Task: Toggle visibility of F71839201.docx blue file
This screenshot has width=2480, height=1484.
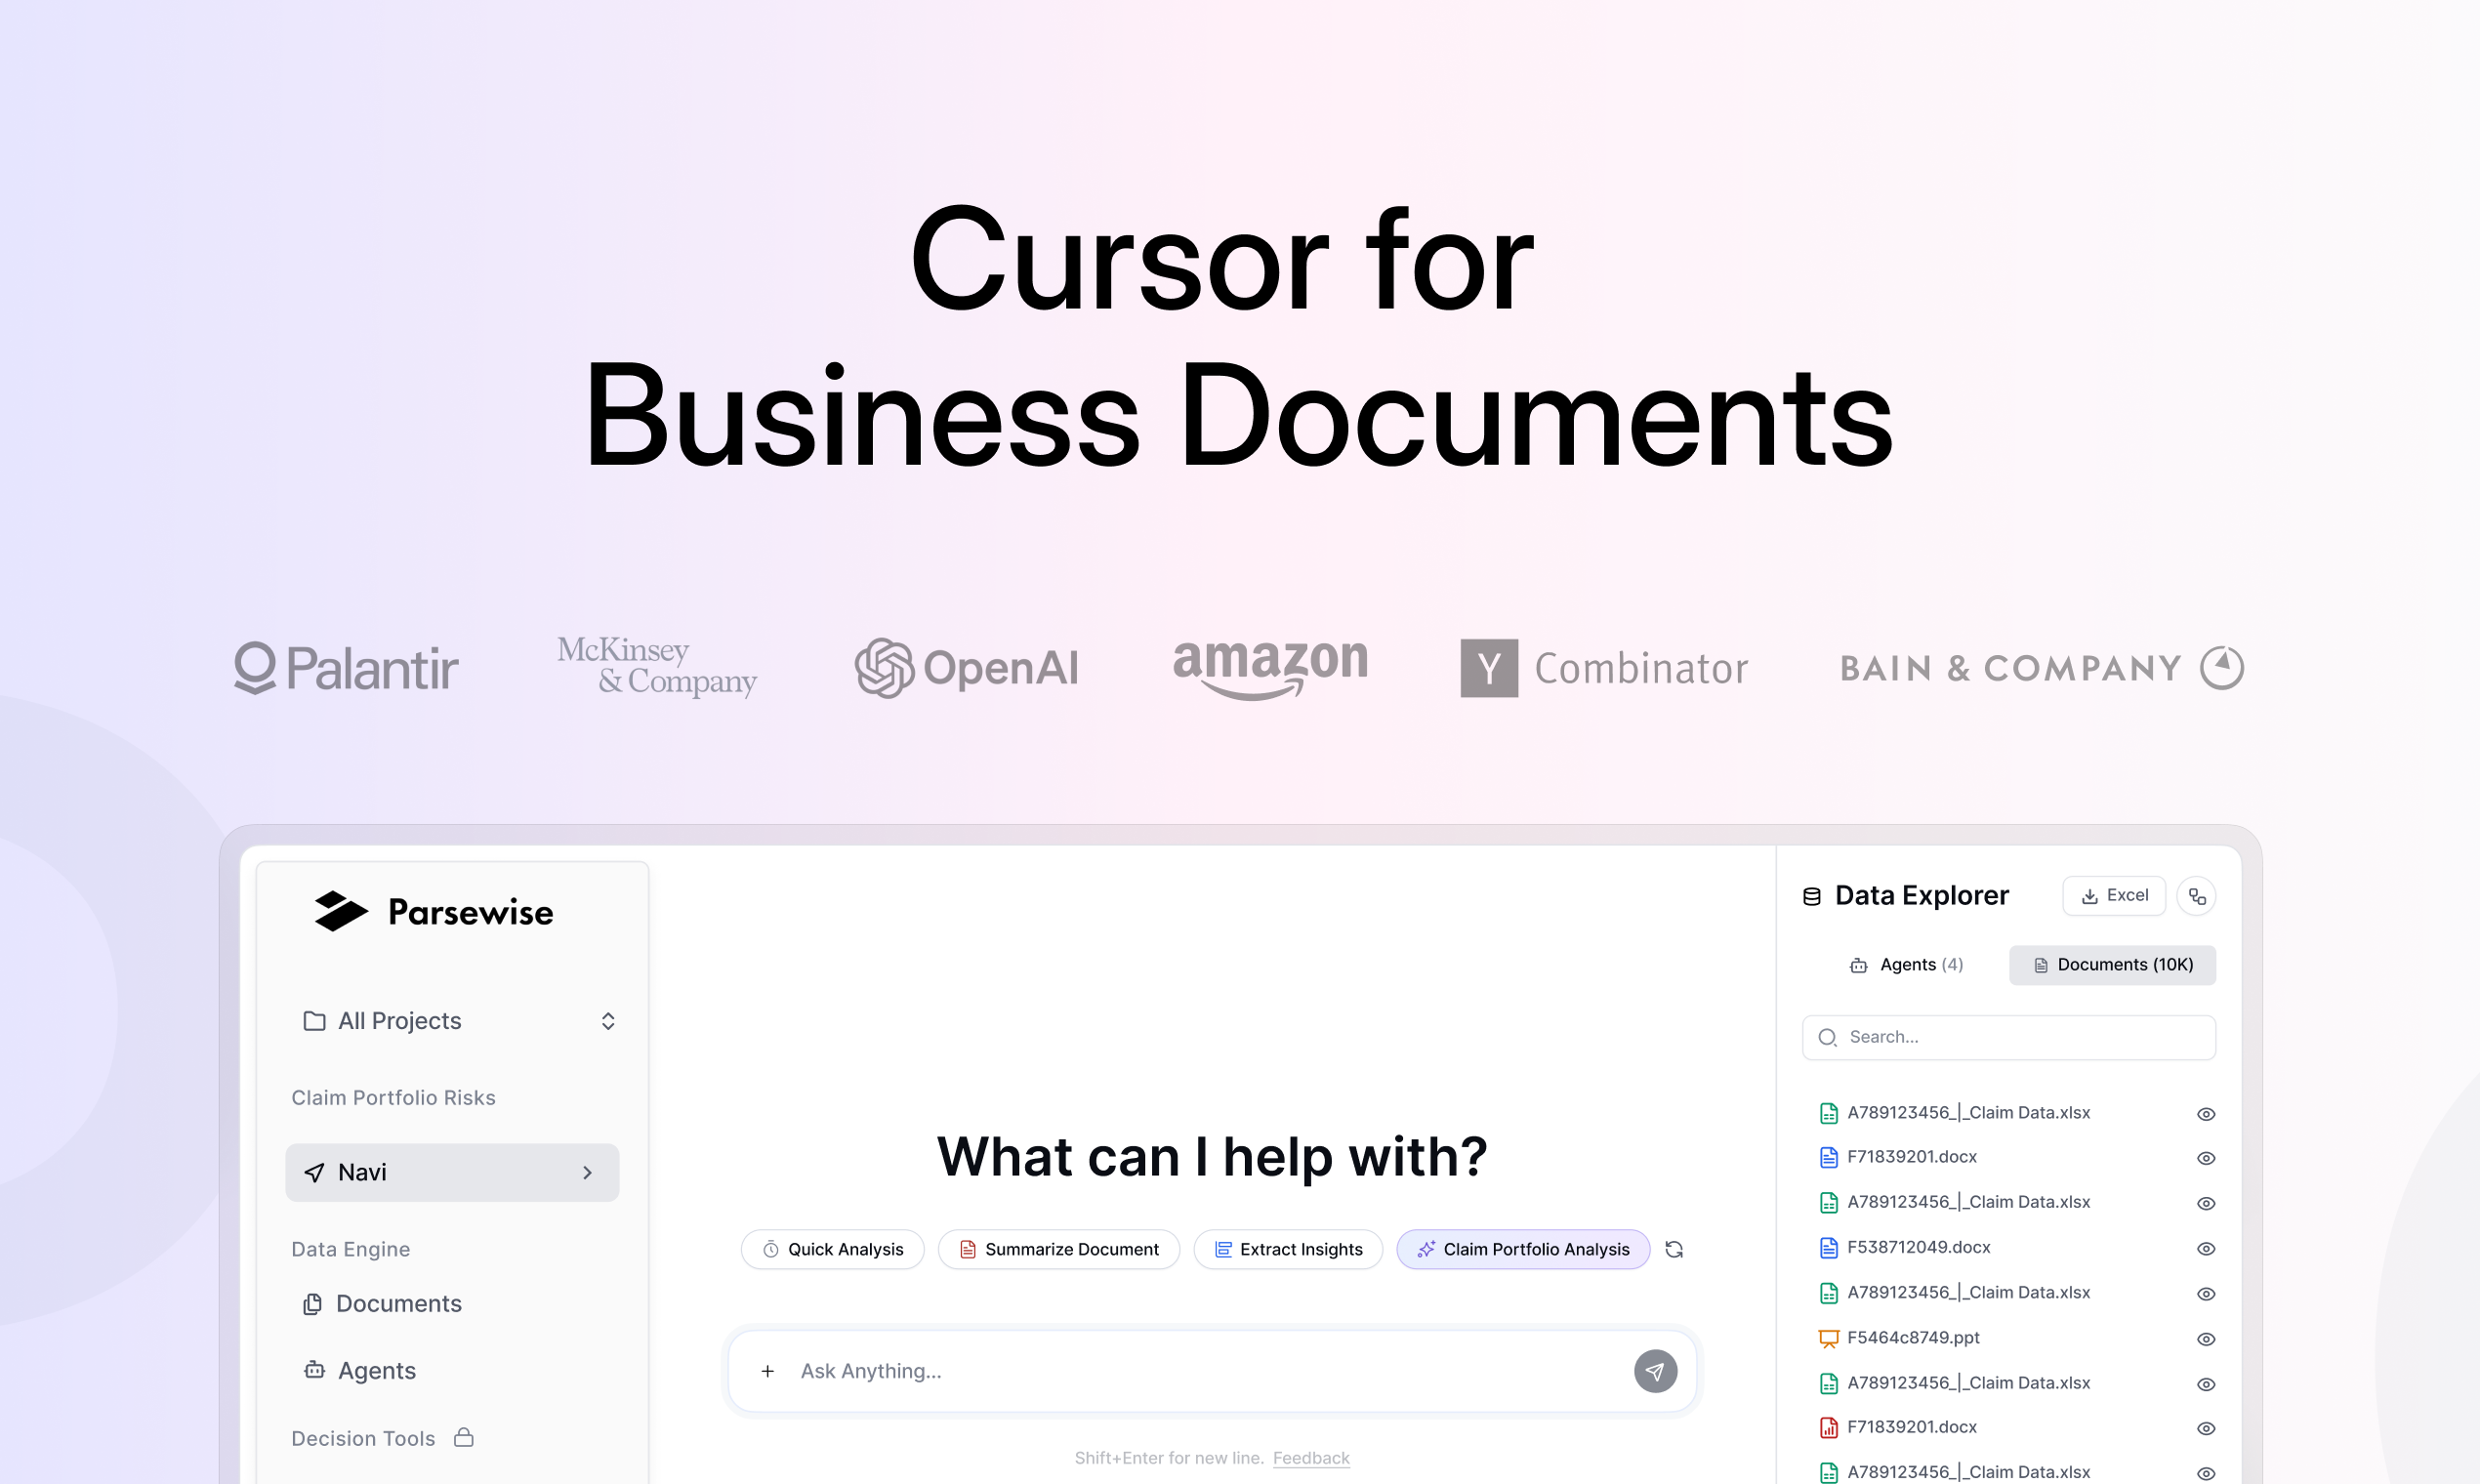Action: (2206, 1158)
